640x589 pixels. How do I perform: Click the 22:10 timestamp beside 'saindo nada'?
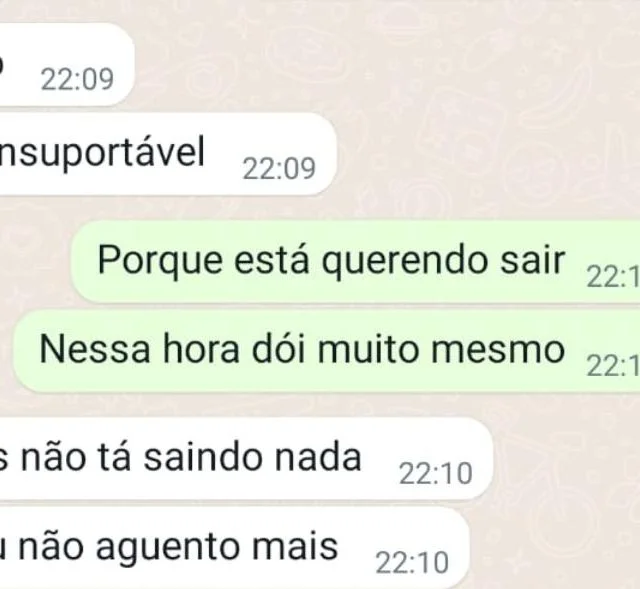coord(436,473)
